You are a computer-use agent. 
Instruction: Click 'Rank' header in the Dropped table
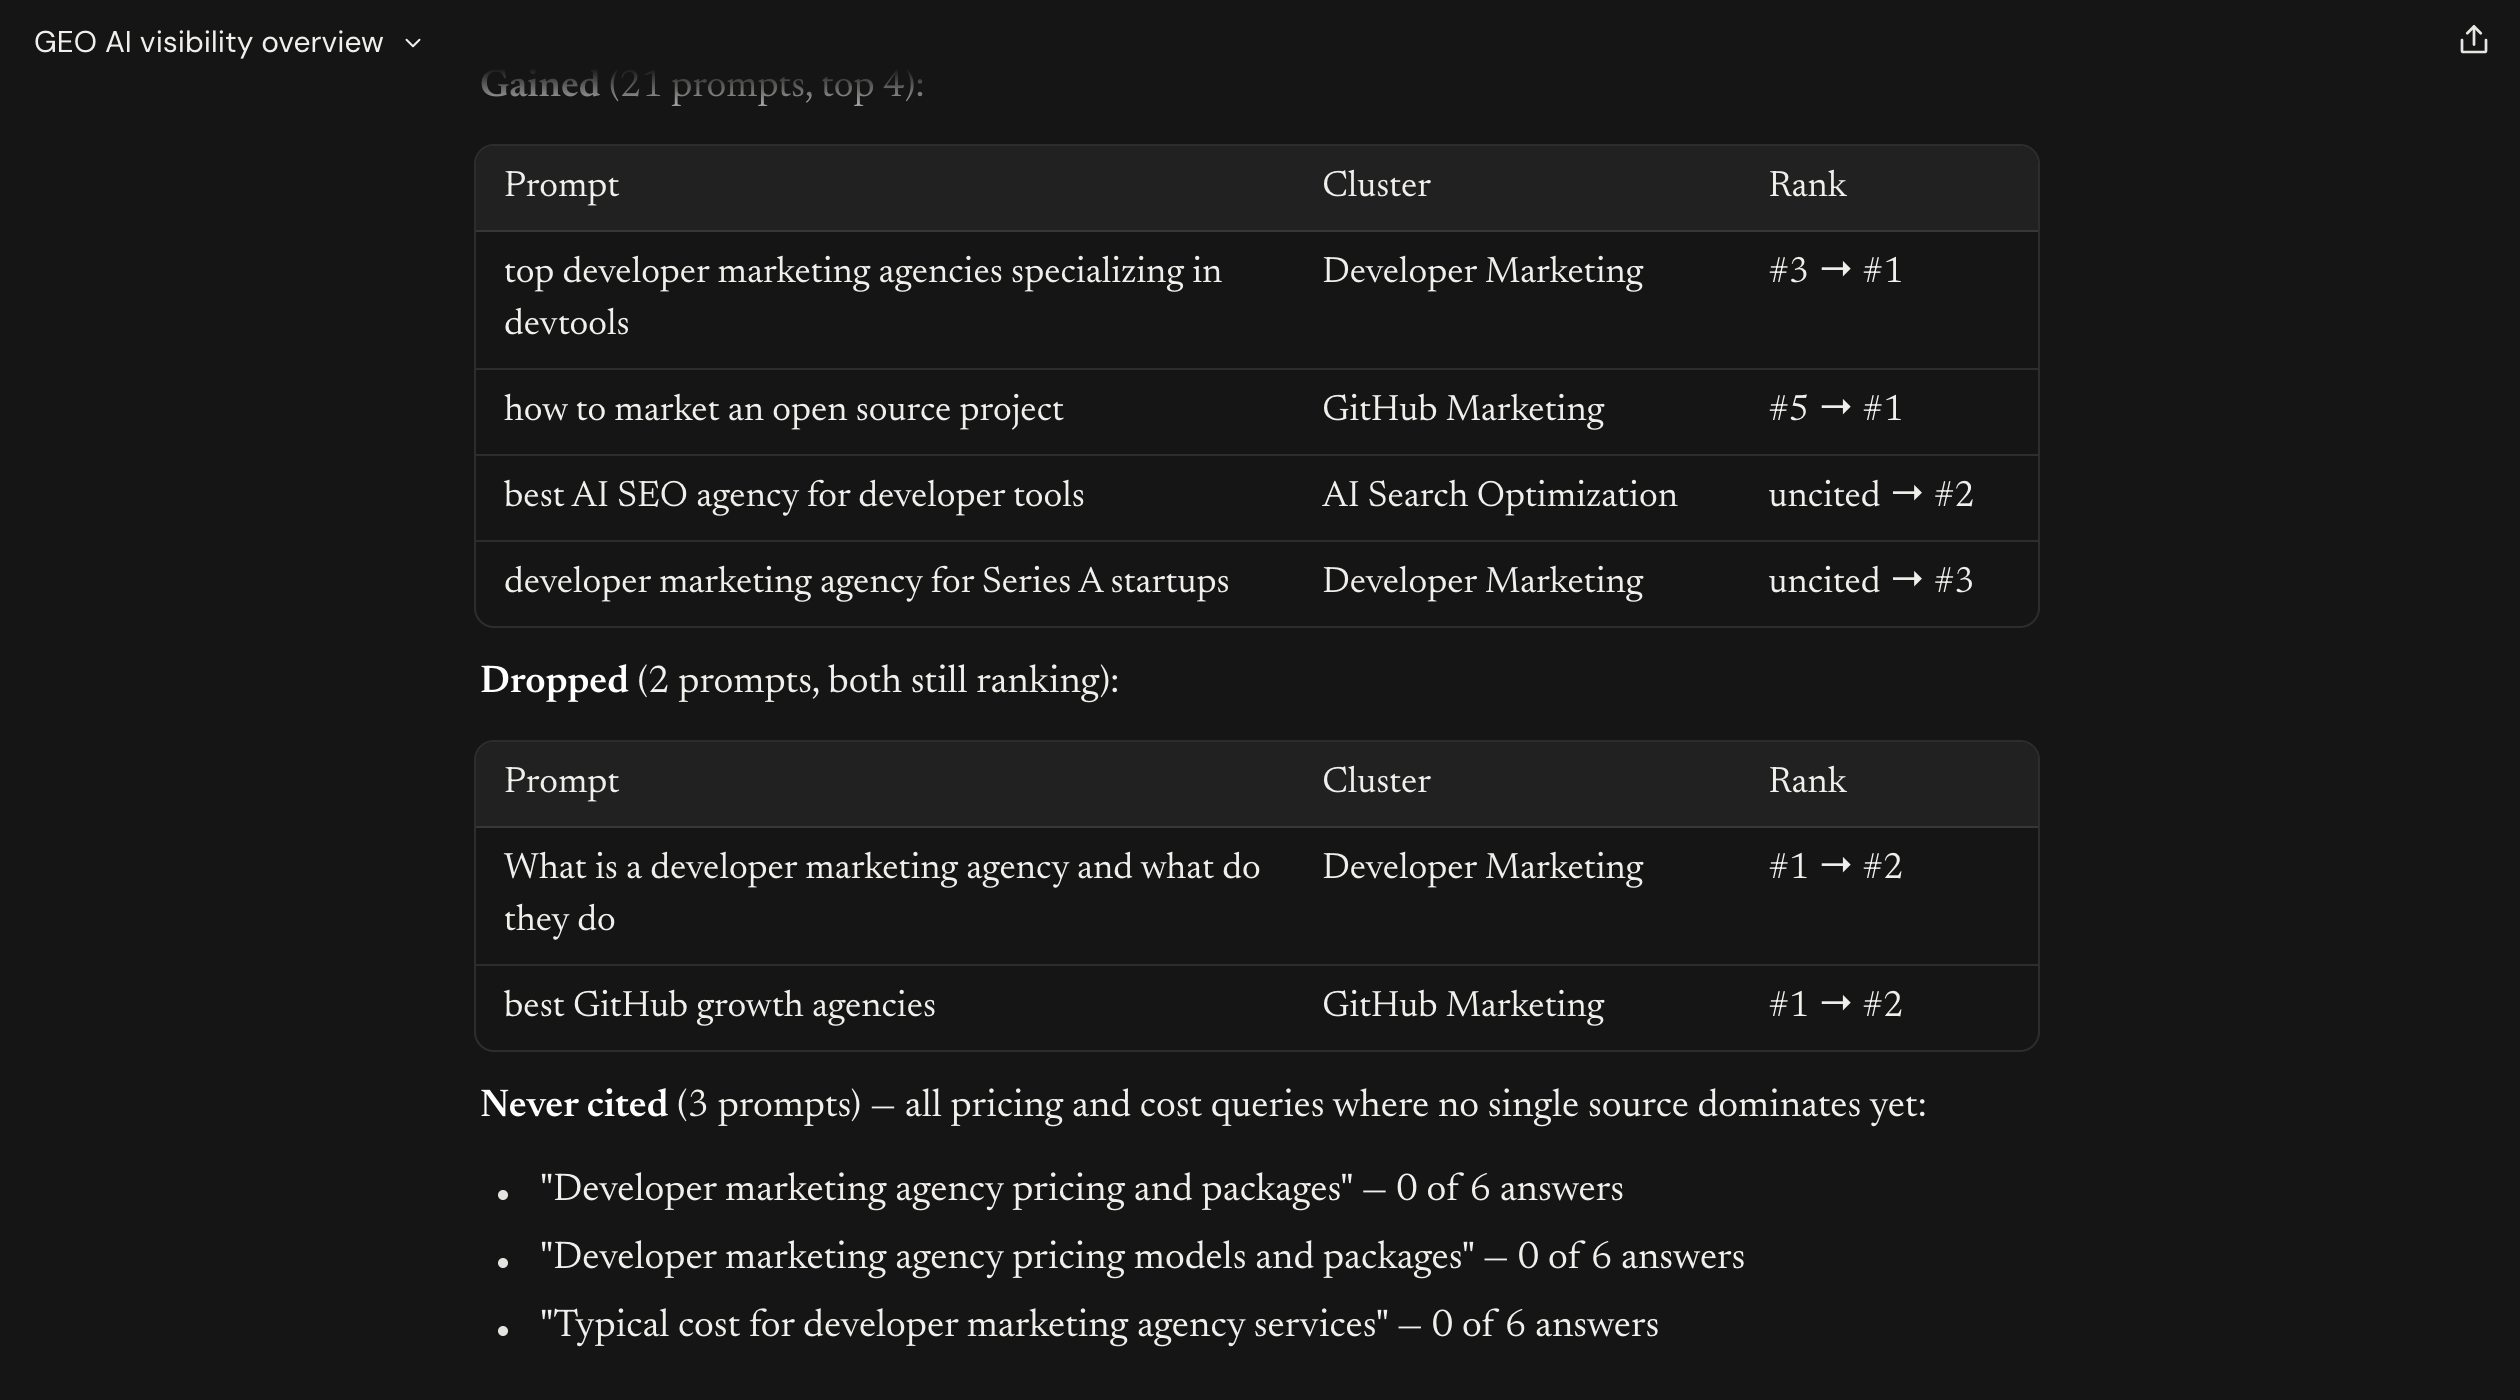coord(1807,780)
